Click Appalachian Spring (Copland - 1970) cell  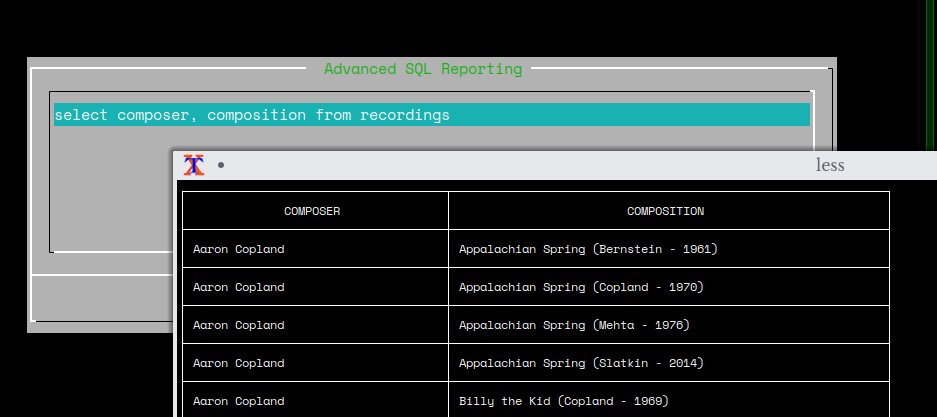pos(581,287)
